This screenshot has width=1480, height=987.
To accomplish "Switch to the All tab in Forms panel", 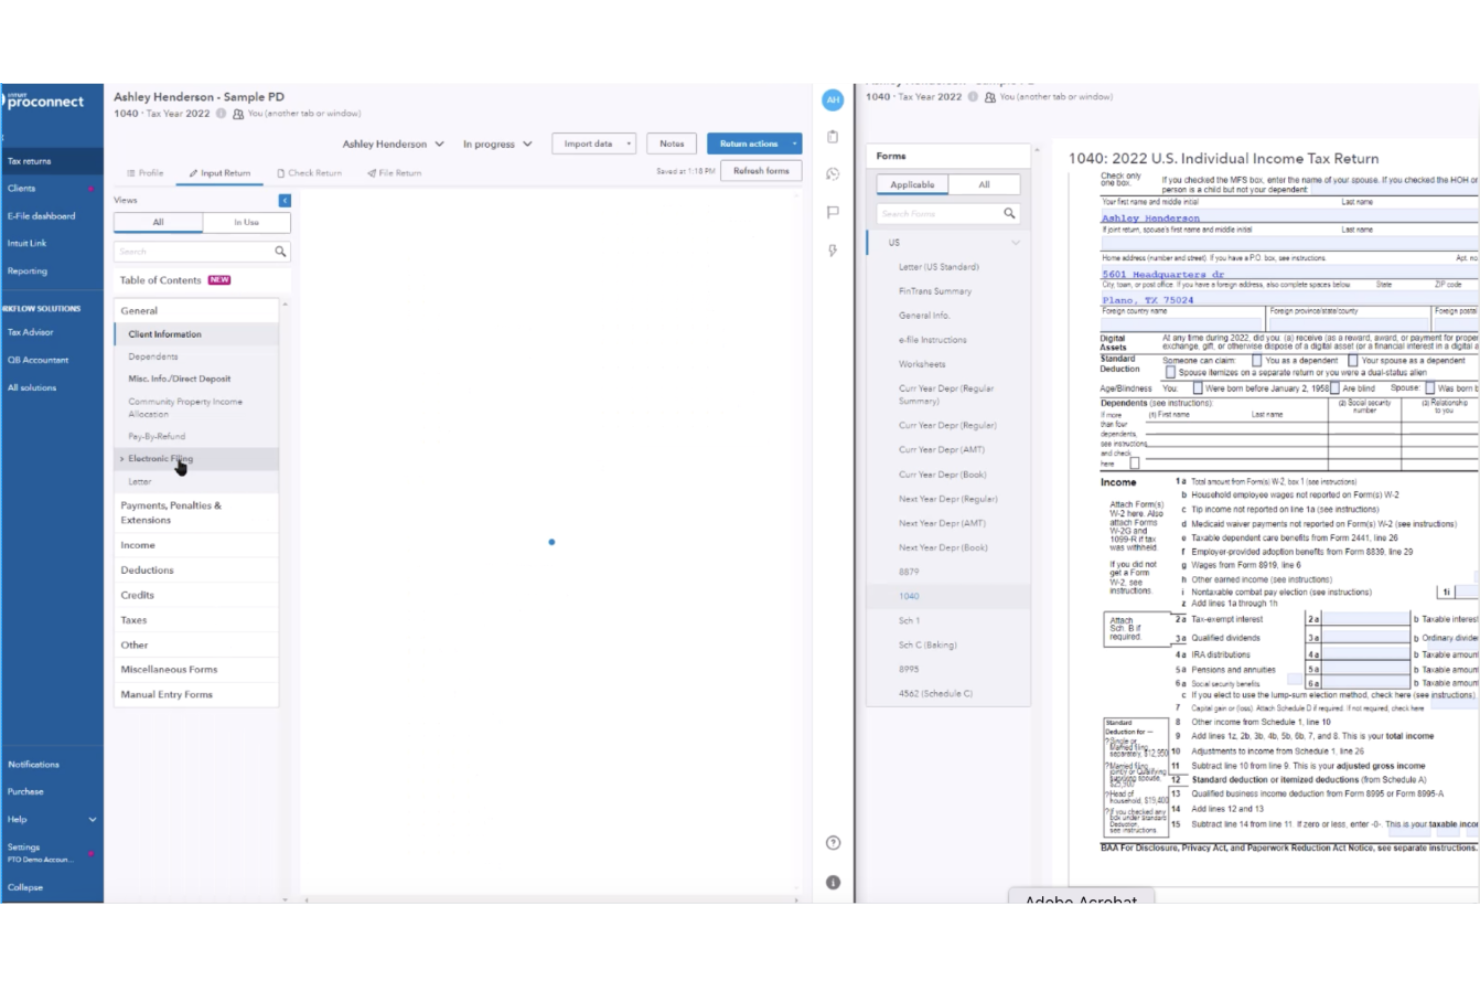I will pos(984,184).
